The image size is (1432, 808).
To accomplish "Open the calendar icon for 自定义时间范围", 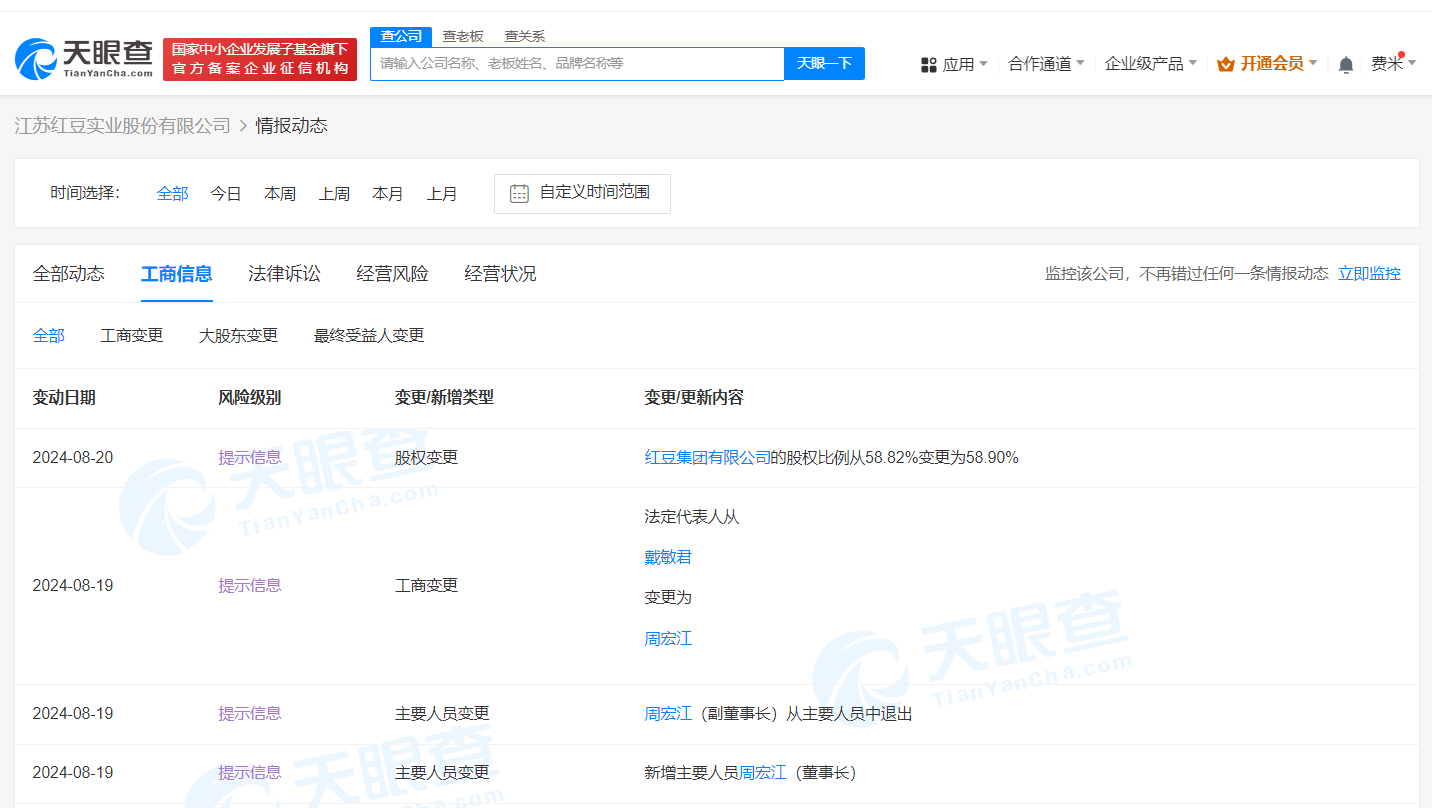I will coord(518,193).
